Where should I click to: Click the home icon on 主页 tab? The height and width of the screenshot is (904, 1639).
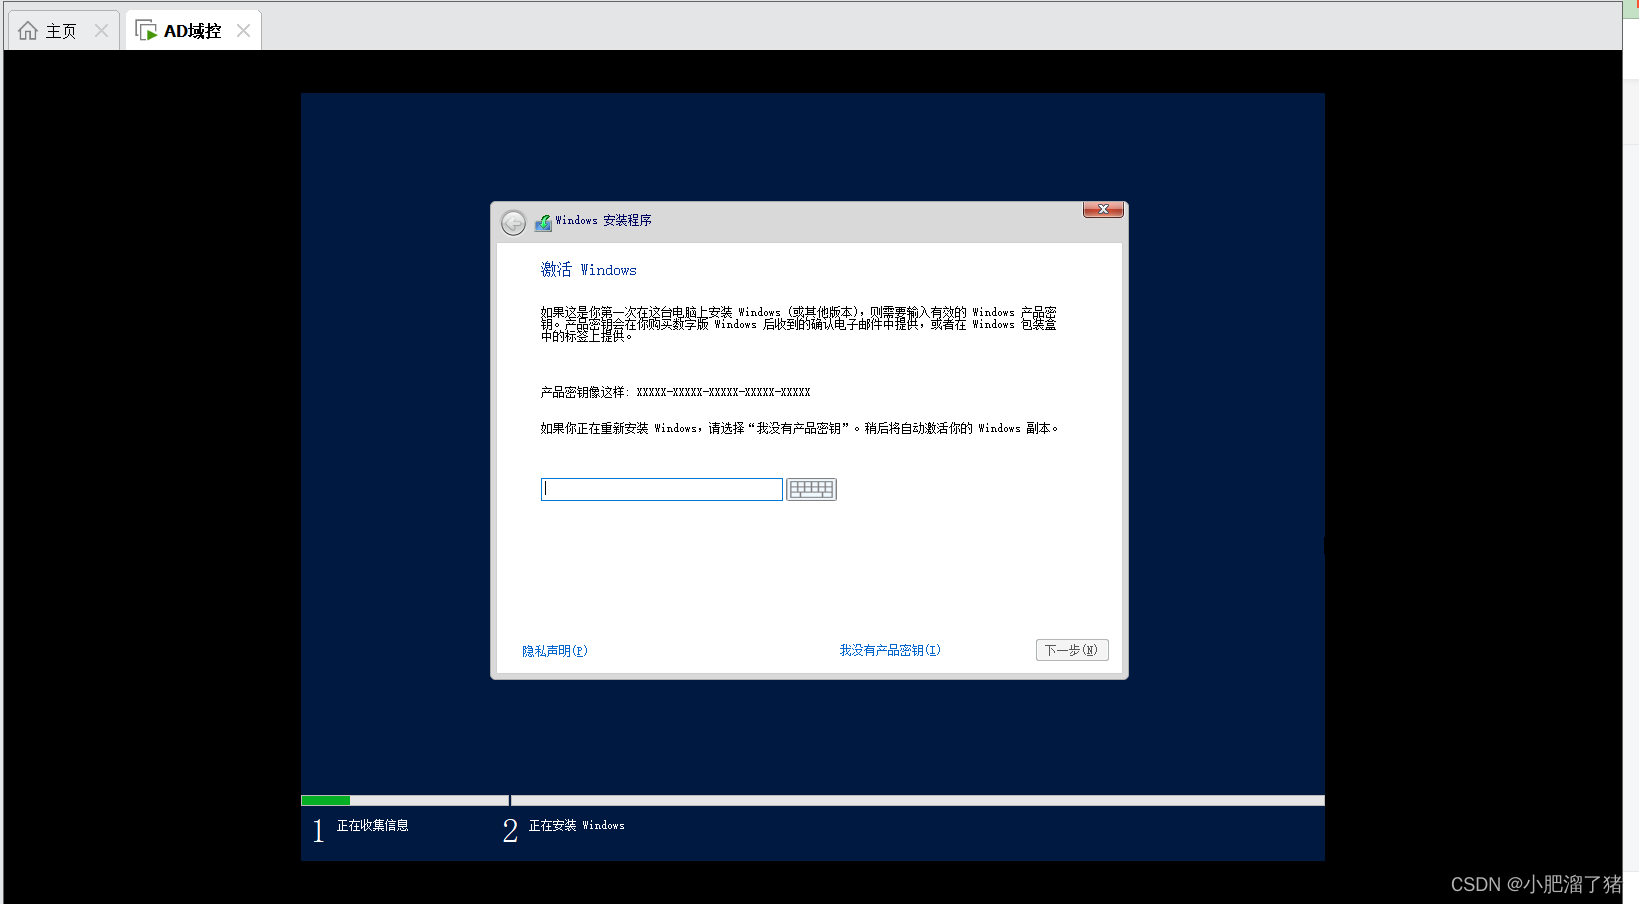coord(28,31)
